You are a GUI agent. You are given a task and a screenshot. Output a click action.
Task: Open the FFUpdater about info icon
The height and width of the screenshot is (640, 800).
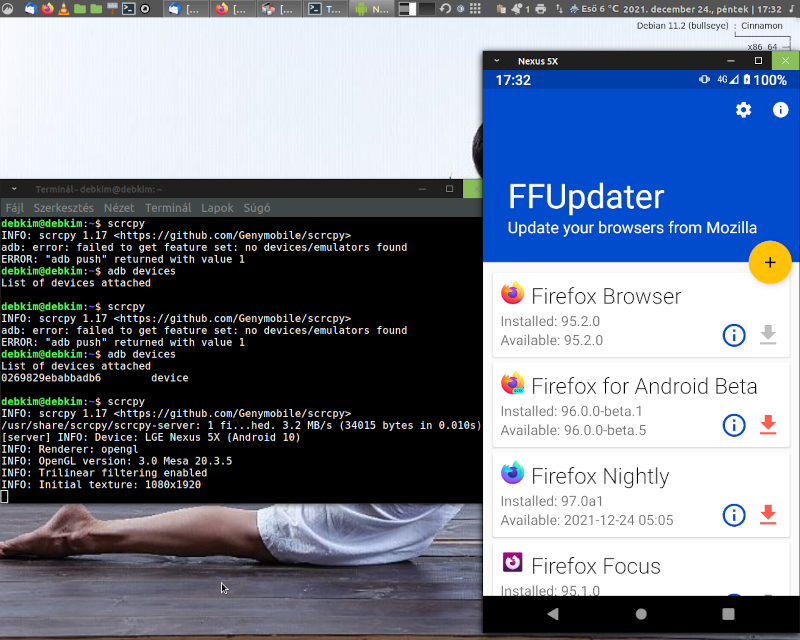(x=780, y=110)
